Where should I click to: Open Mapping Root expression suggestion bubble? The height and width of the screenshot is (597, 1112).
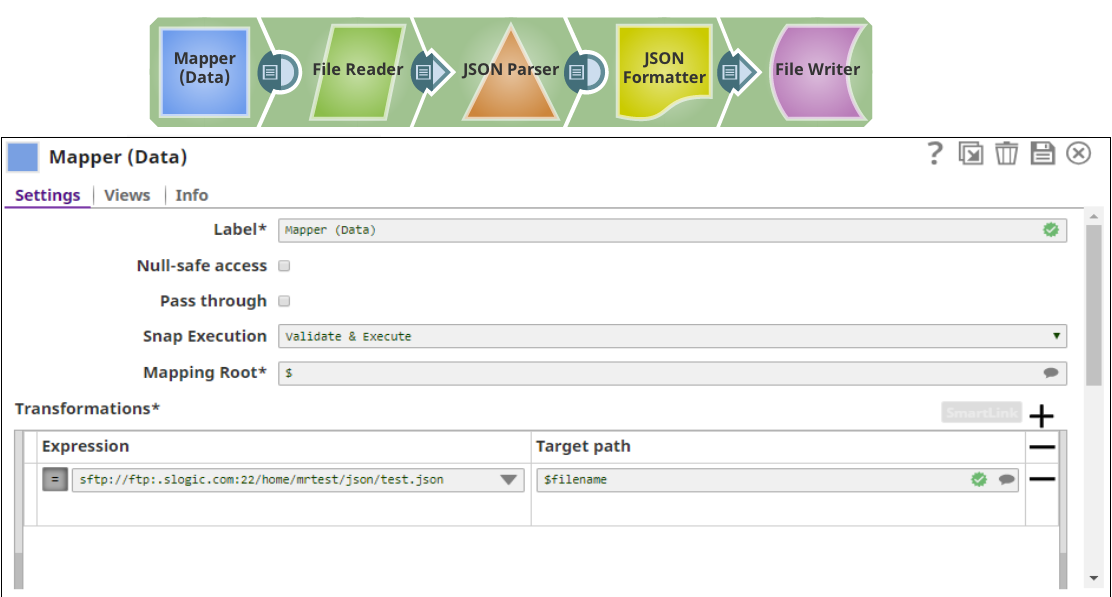point(1051,373)
